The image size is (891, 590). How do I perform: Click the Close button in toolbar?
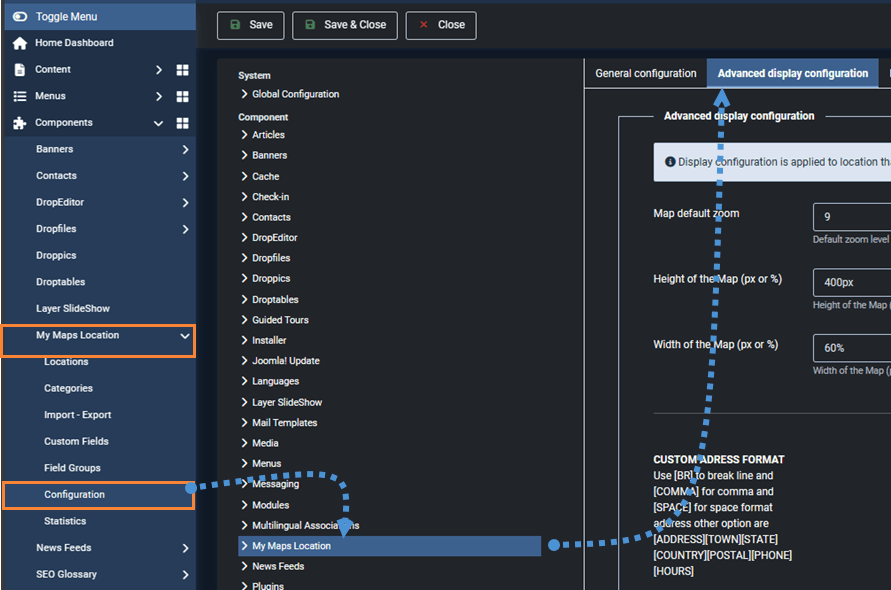[441, 25]
